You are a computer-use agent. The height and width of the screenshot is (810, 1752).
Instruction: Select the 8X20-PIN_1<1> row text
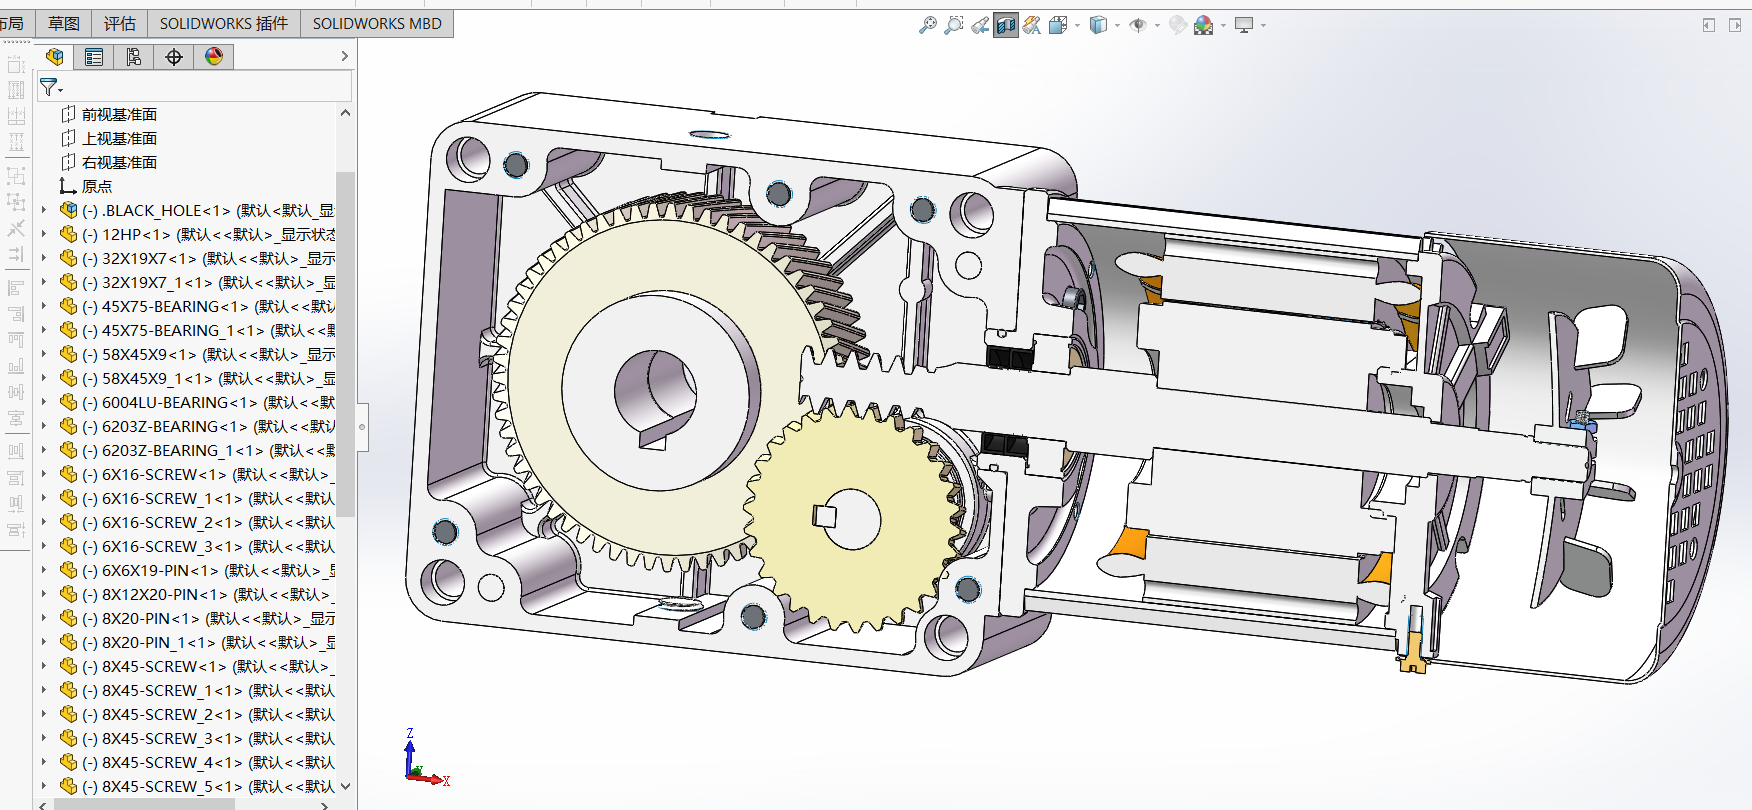point(208,643)
